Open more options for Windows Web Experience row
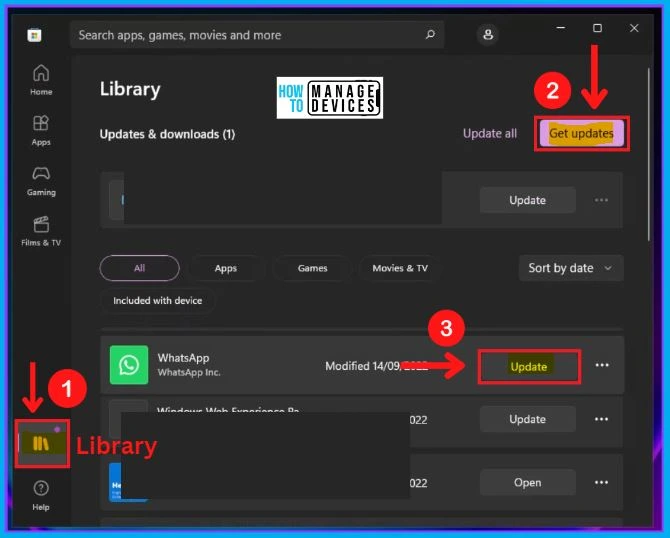Viewport: 670px width, 538px height. point(601,419)
